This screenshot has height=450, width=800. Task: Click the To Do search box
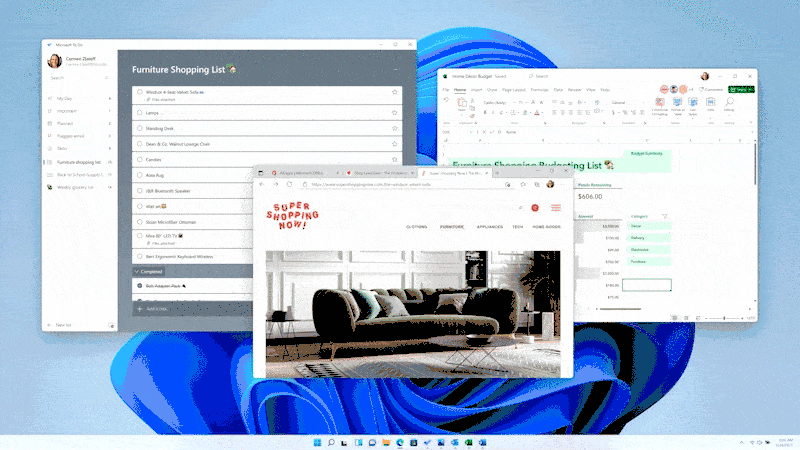coord(79,78)
